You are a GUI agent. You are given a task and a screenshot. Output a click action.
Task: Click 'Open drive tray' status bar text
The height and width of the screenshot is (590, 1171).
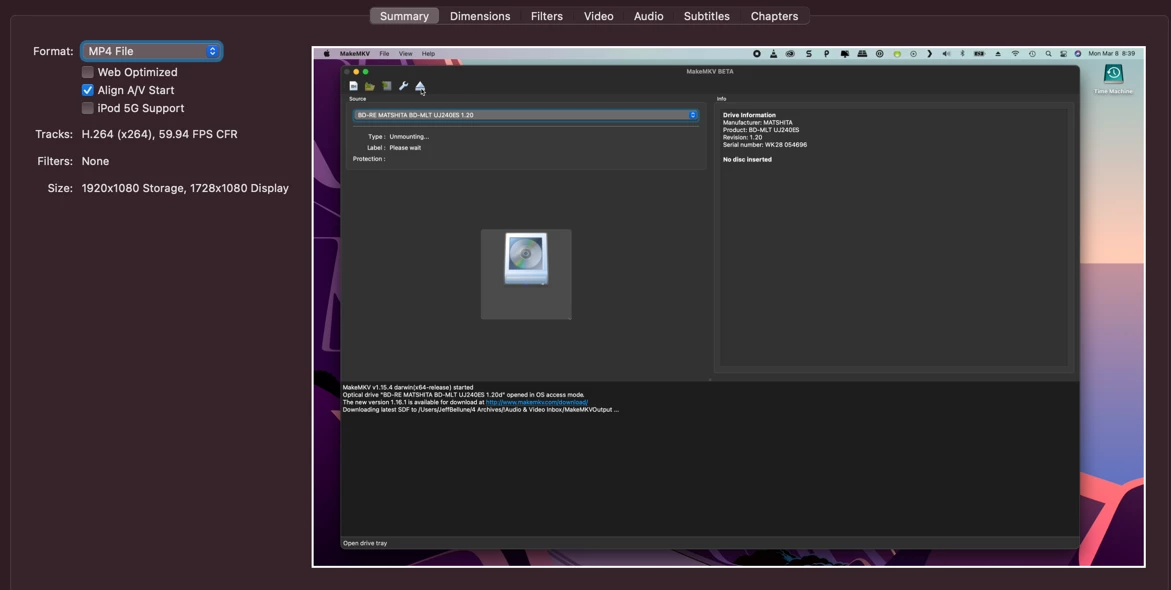(365, 543)
